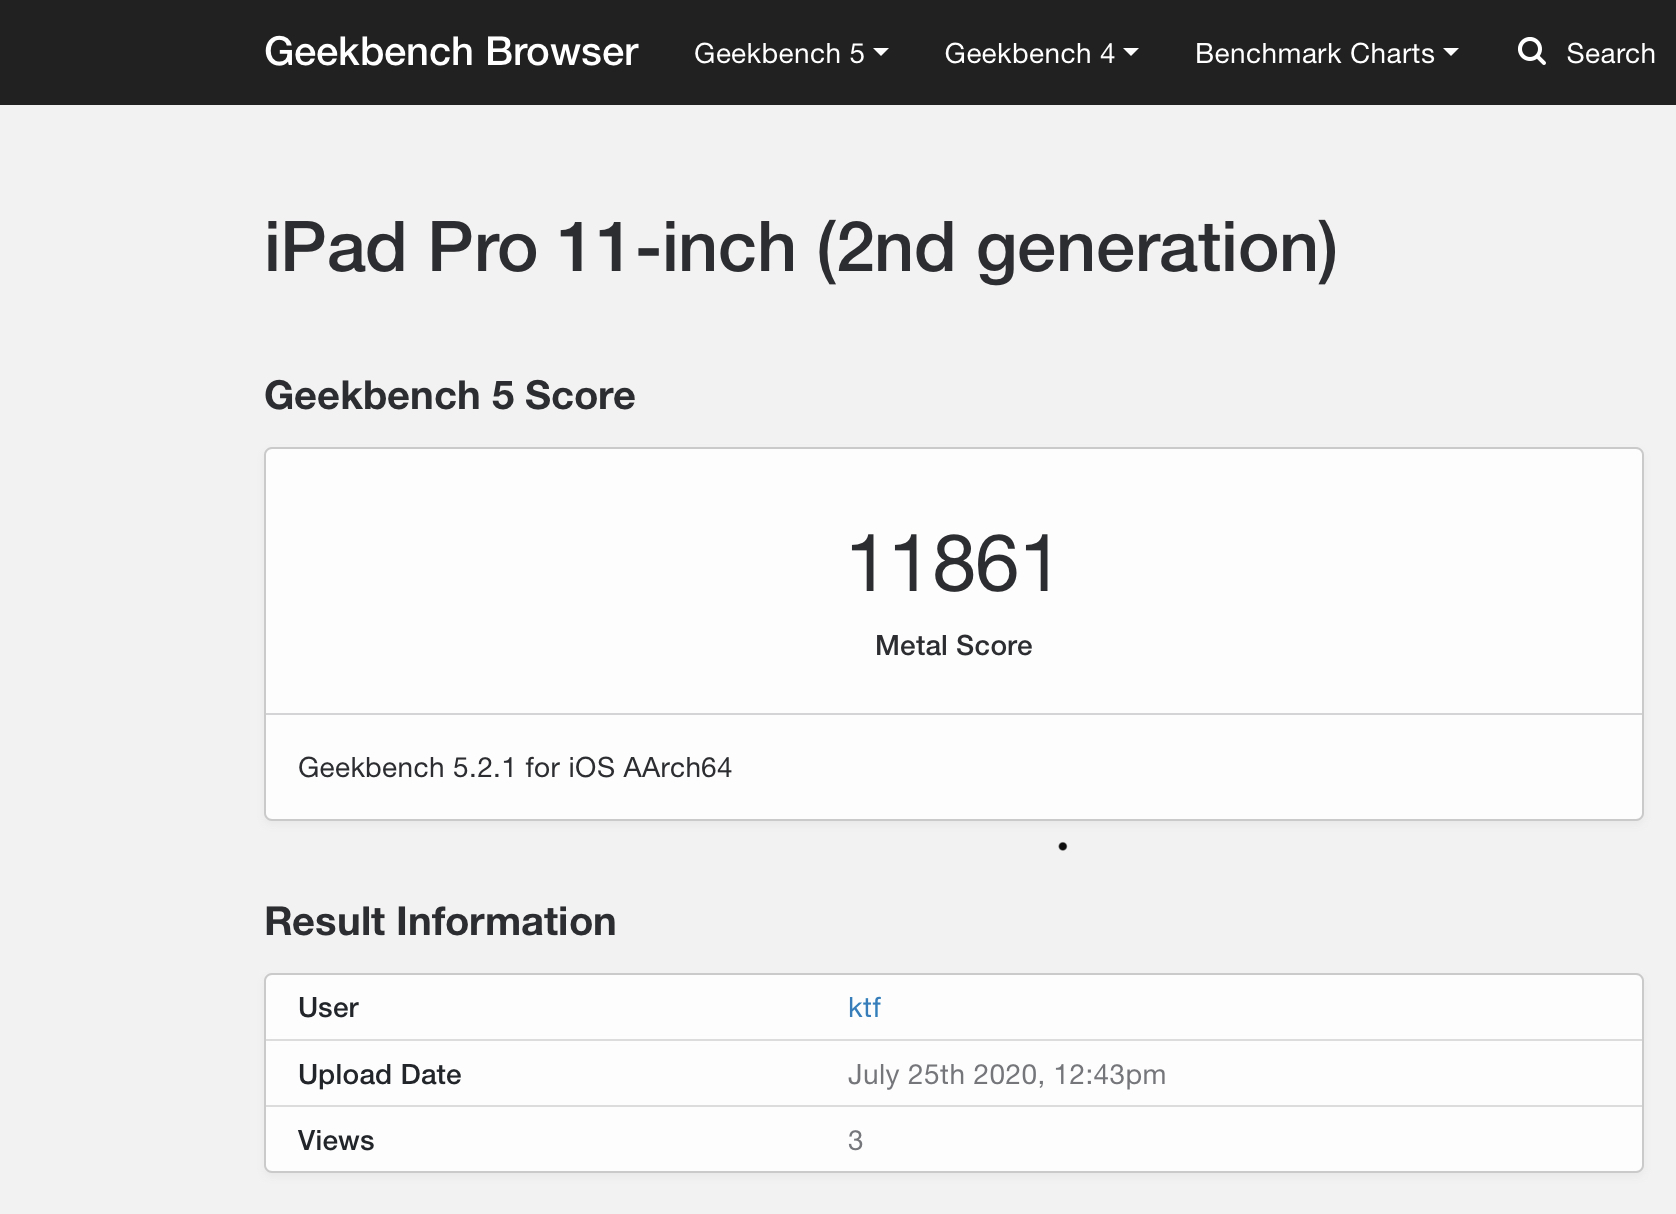Click the iPad Pro 11-inch page heading
Viewport: 1676px width, 1214px height.
[x=800, y=249]
